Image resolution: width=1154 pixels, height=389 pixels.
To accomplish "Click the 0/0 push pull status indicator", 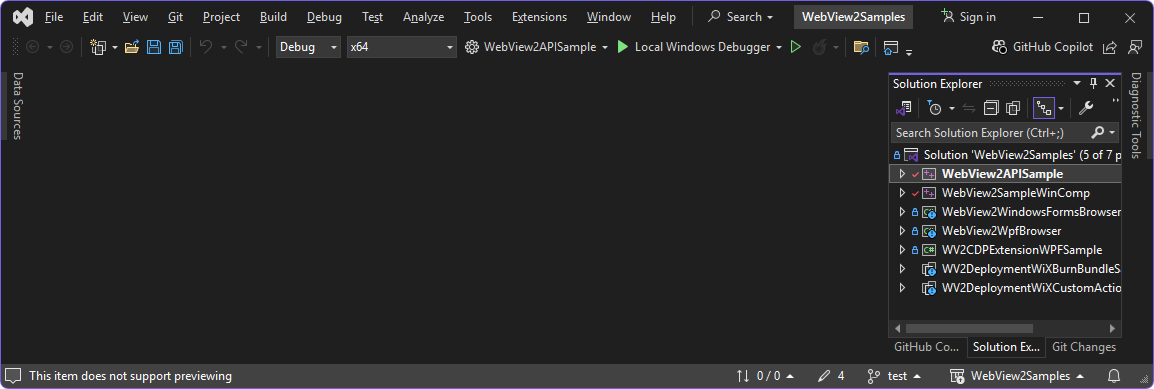I will pos(765,376).
